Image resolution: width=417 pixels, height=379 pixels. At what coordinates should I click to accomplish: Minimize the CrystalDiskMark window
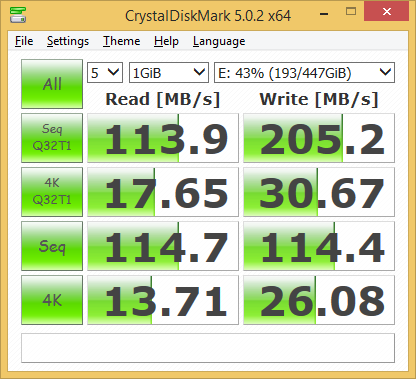pyautogui.click(x=324, y=14)
